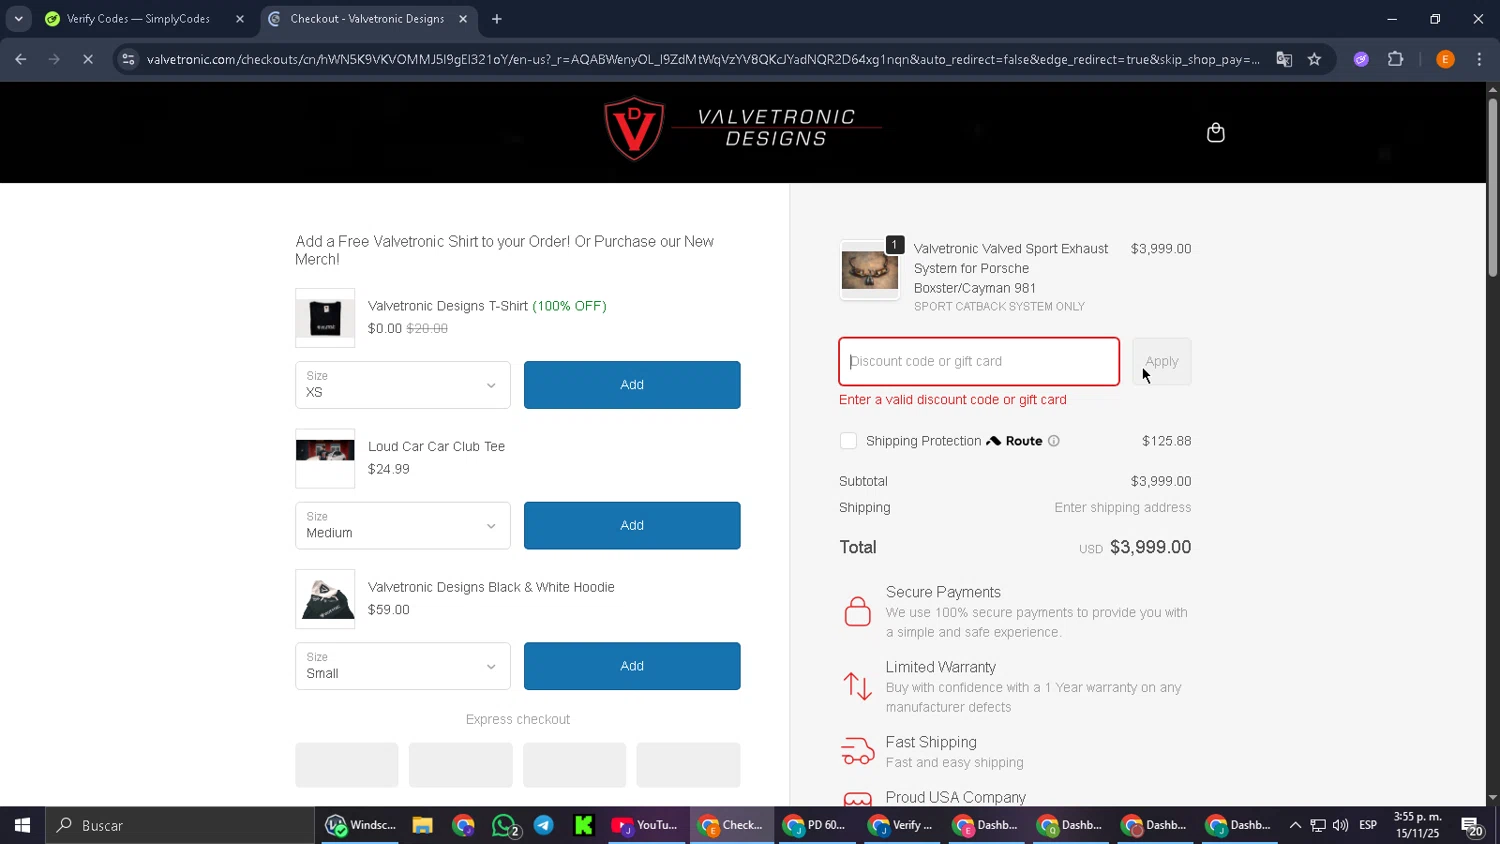Stop page loading with X button
This screenshot has height=844, width=1500.
click(88, 59)
